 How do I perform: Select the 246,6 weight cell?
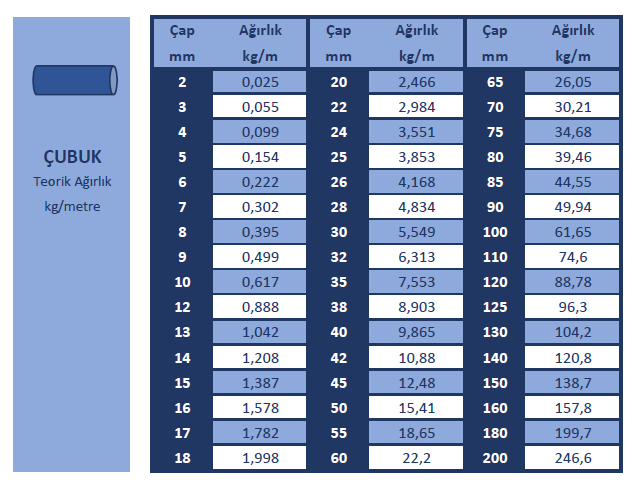pyautogui.click(x=573, y=458)
